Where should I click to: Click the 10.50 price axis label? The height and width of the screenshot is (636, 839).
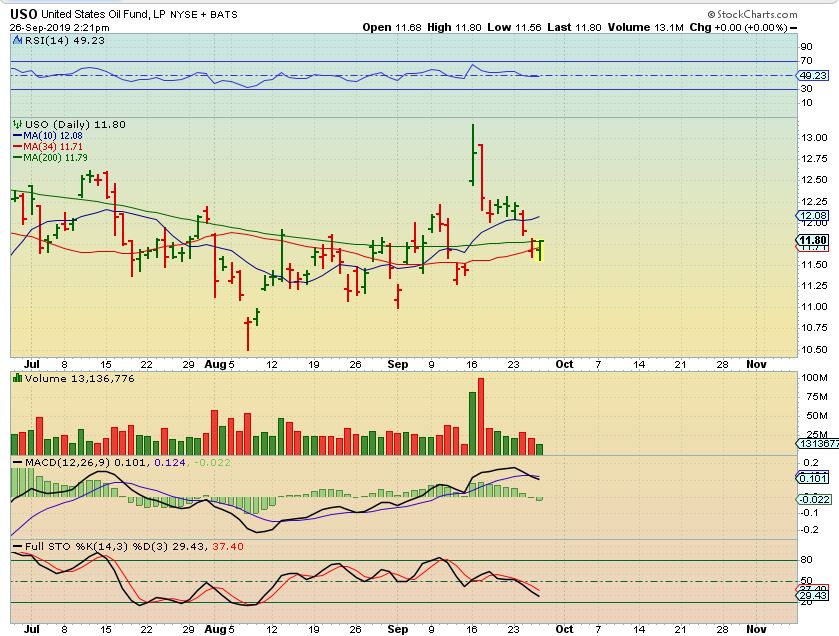(x=814, y=349)
